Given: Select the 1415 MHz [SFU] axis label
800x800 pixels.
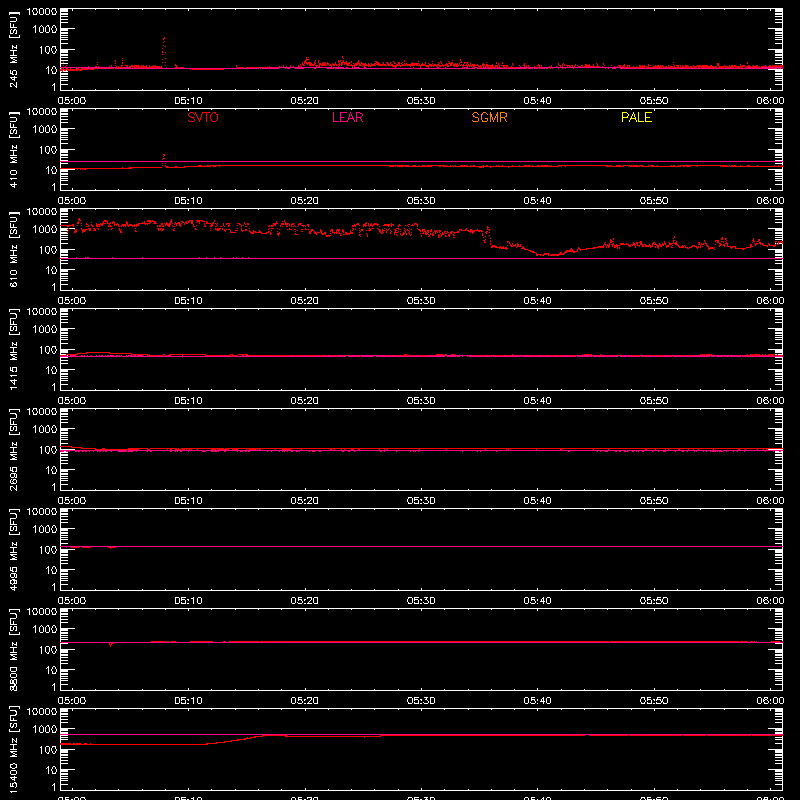Looking at the screenshot, I should point(13,349).
